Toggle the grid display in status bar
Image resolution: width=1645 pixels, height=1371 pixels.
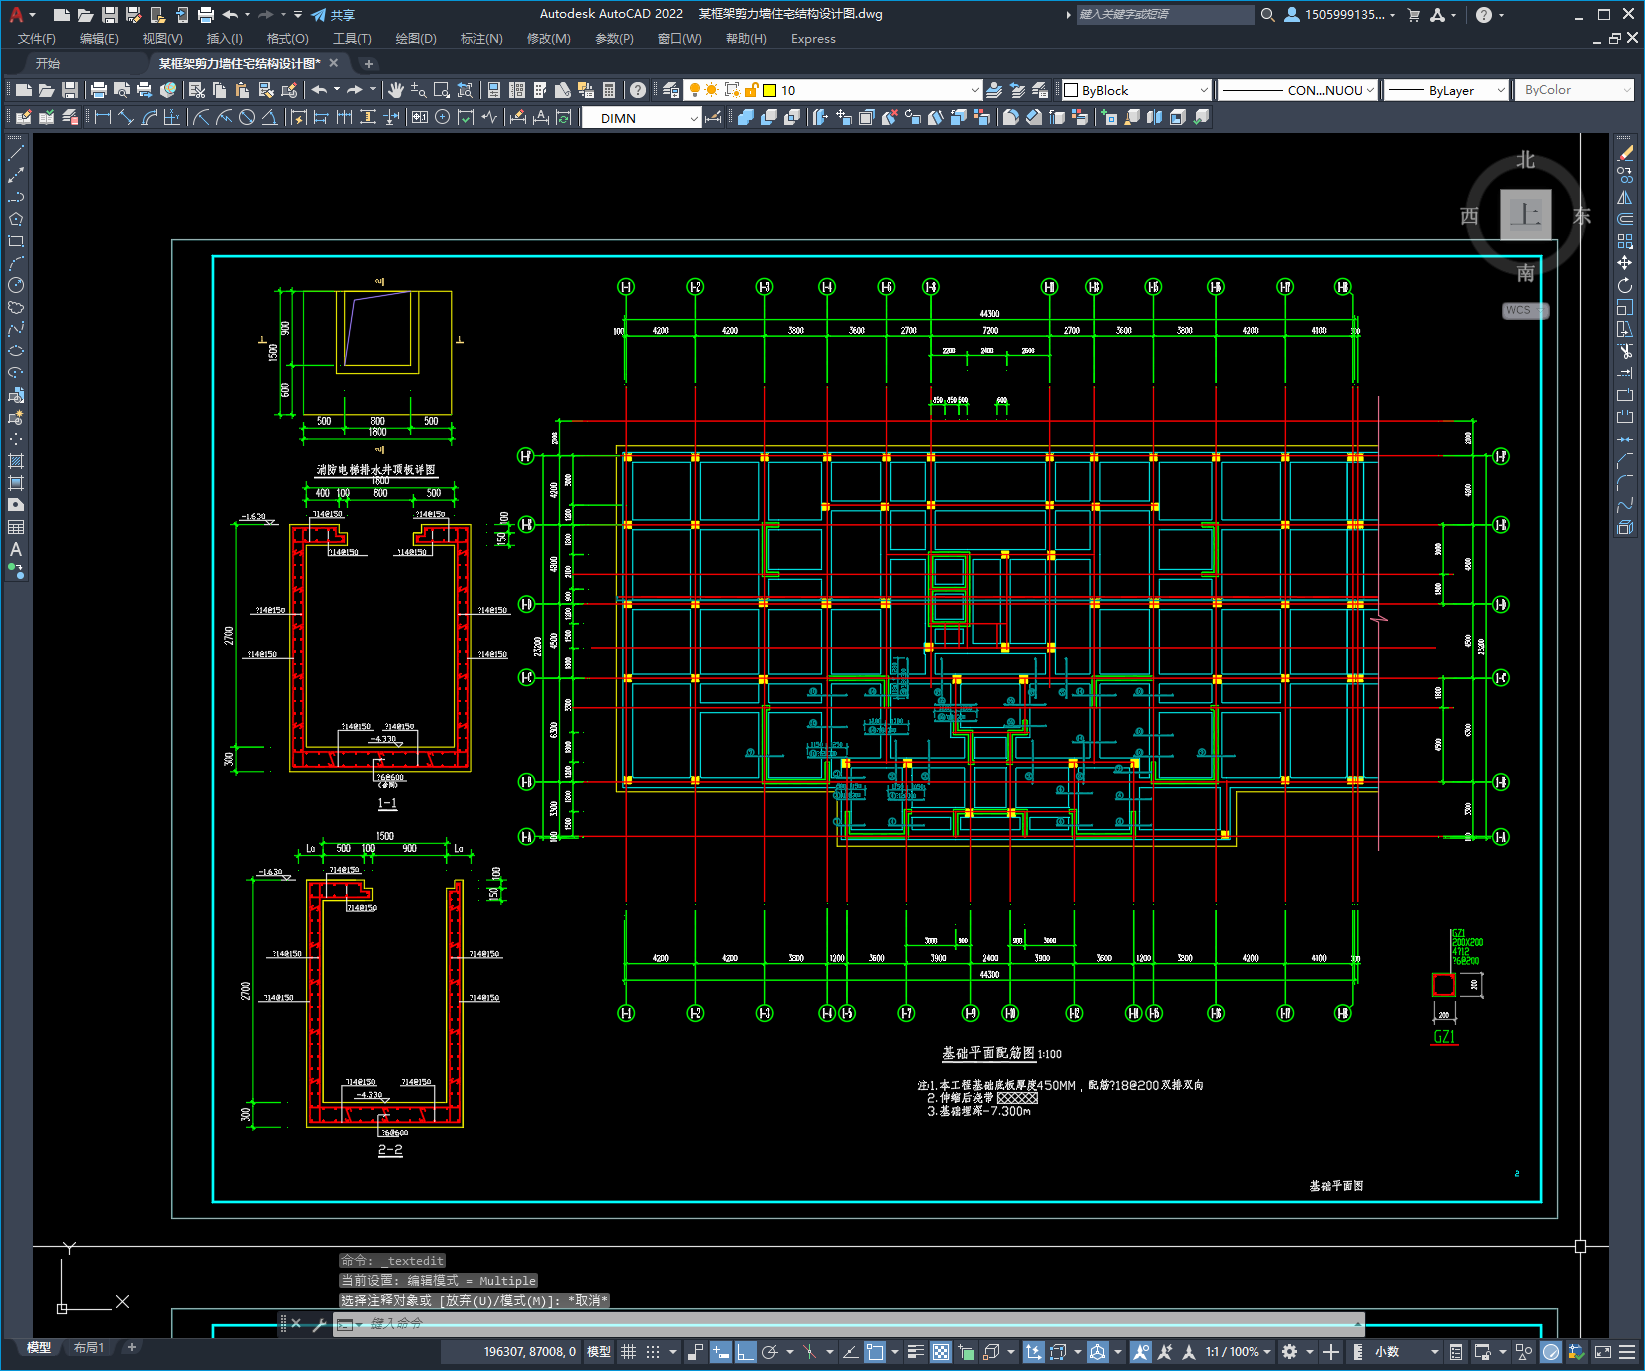click(x=628, y=1352)
